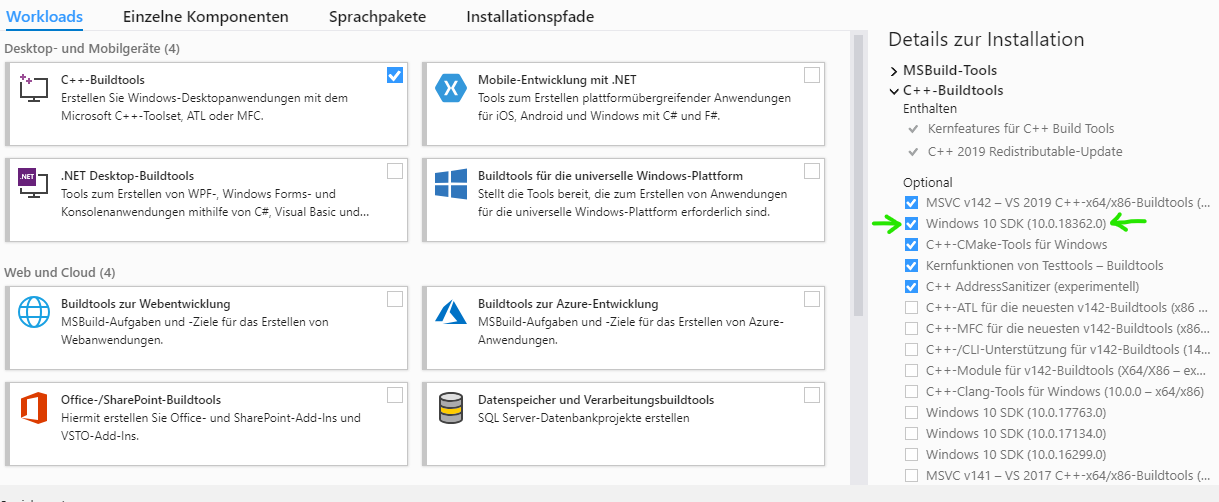This screenshot has width=1219, height=502.
Task: Click the workloads list vertical scrollbar
Action: click(x=858, y=175)
